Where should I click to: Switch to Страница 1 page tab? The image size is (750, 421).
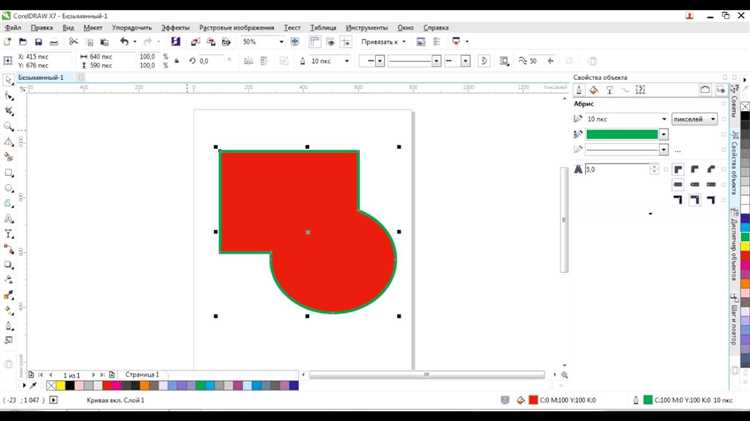pyautogui.click(x=142, y=375)
